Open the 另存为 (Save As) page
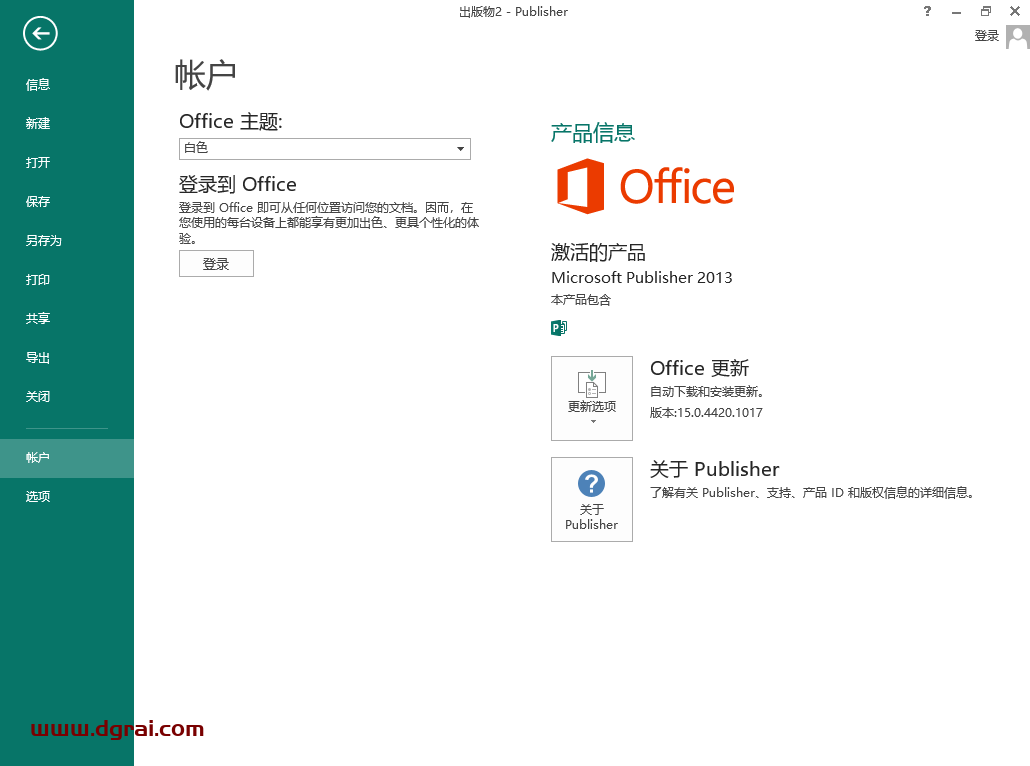The image size is (1030, 766). [x=43, y=240]
